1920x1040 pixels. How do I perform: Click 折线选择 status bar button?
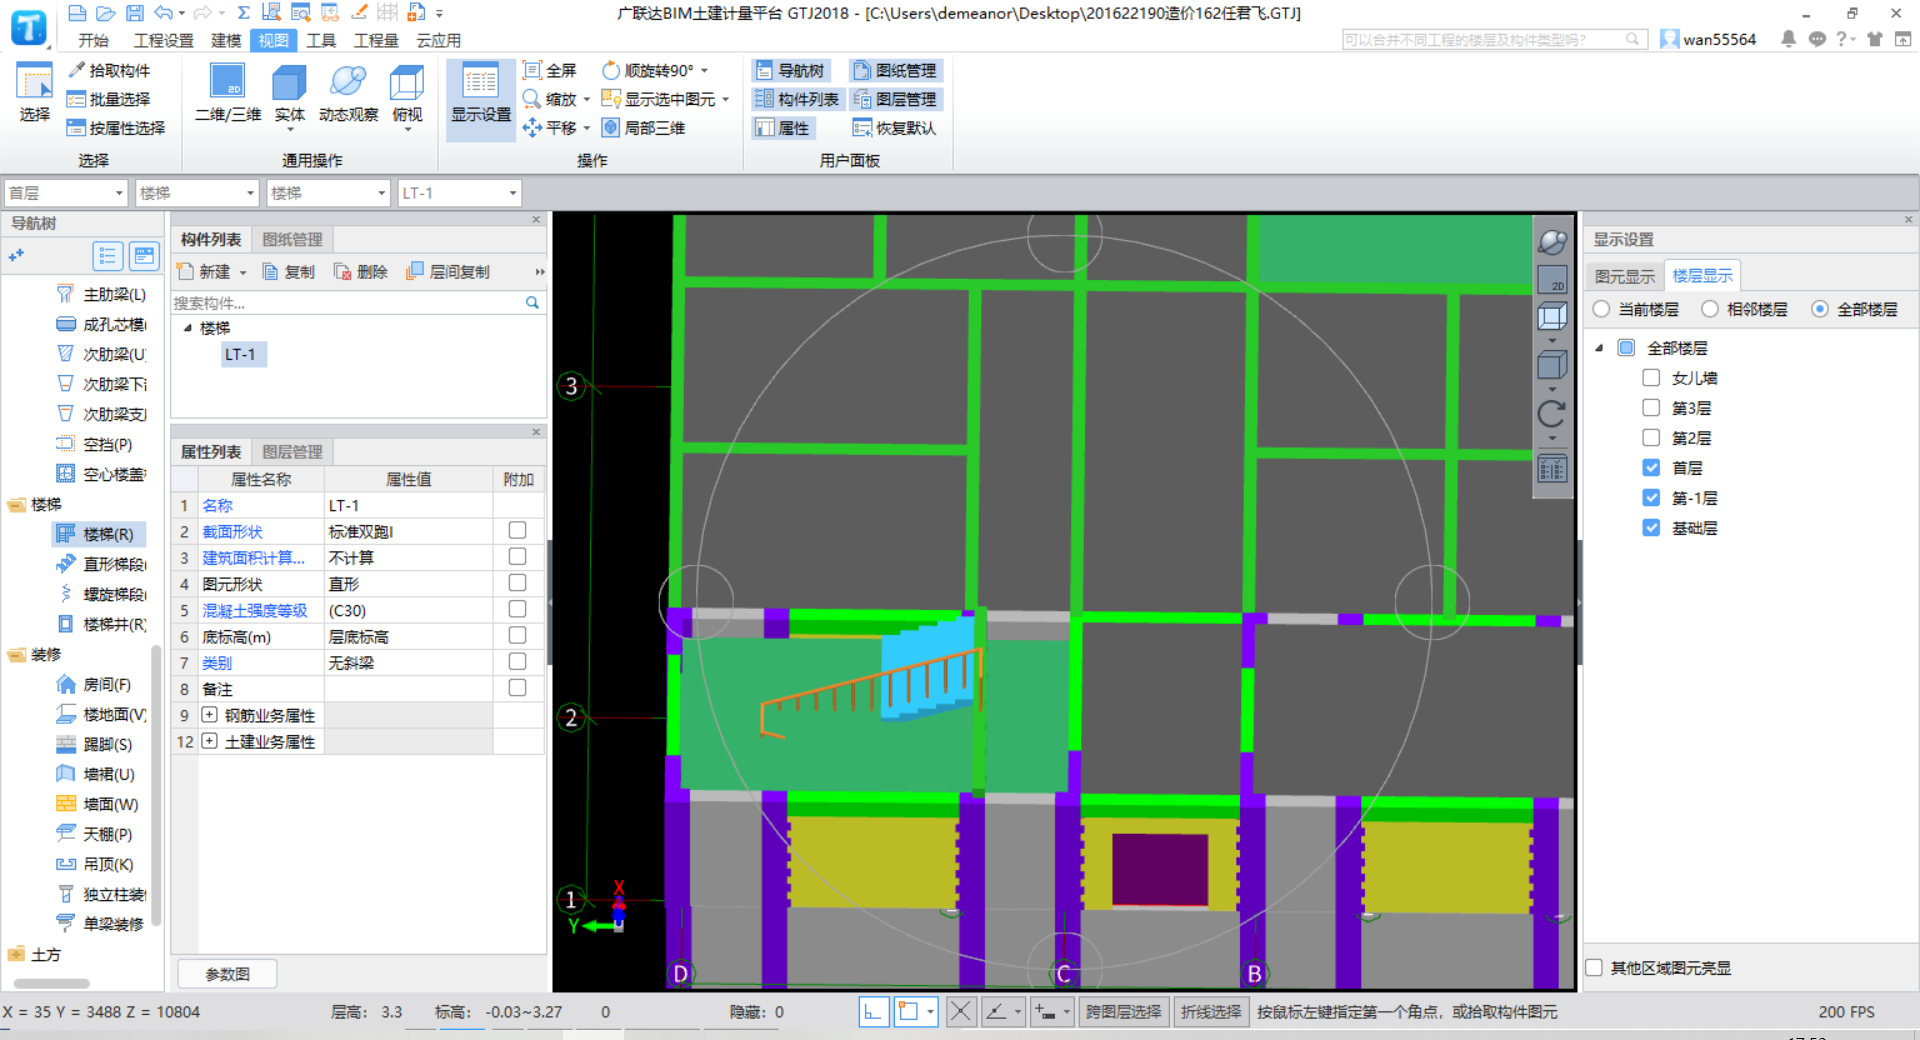coord(1210,1012)
